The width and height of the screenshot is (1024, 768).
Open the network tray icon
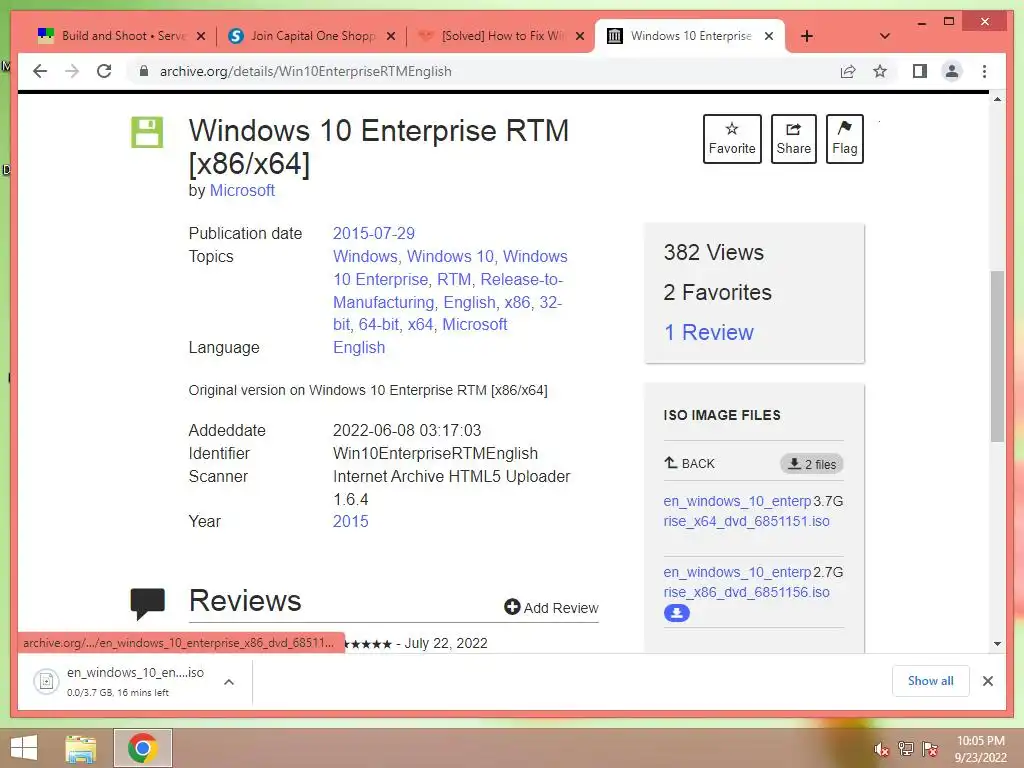pyautogui.click(x=905, y=749)
